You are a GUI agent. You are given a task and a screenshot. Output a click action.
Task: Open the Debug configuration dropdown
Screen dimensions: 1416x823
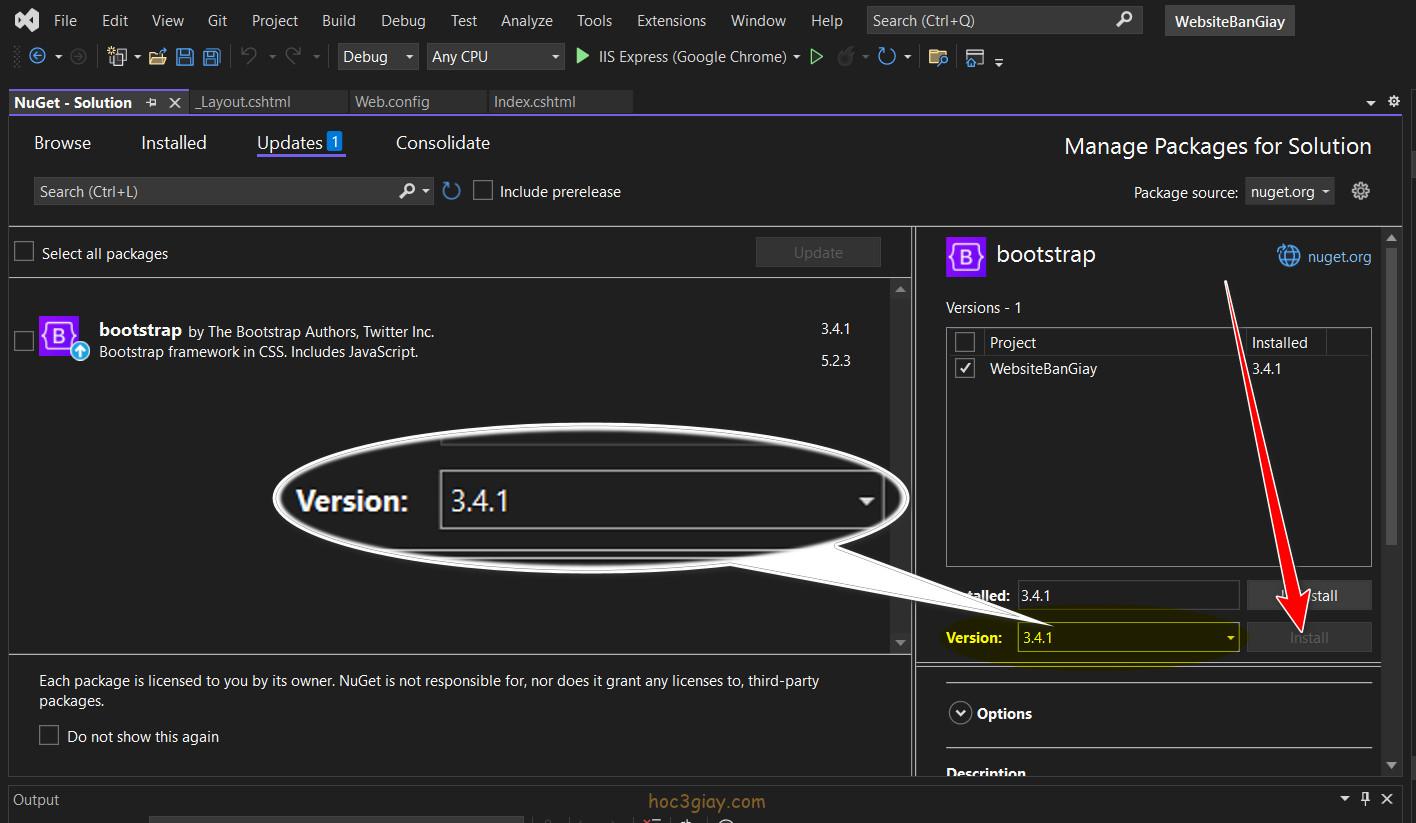pos(378,57)
